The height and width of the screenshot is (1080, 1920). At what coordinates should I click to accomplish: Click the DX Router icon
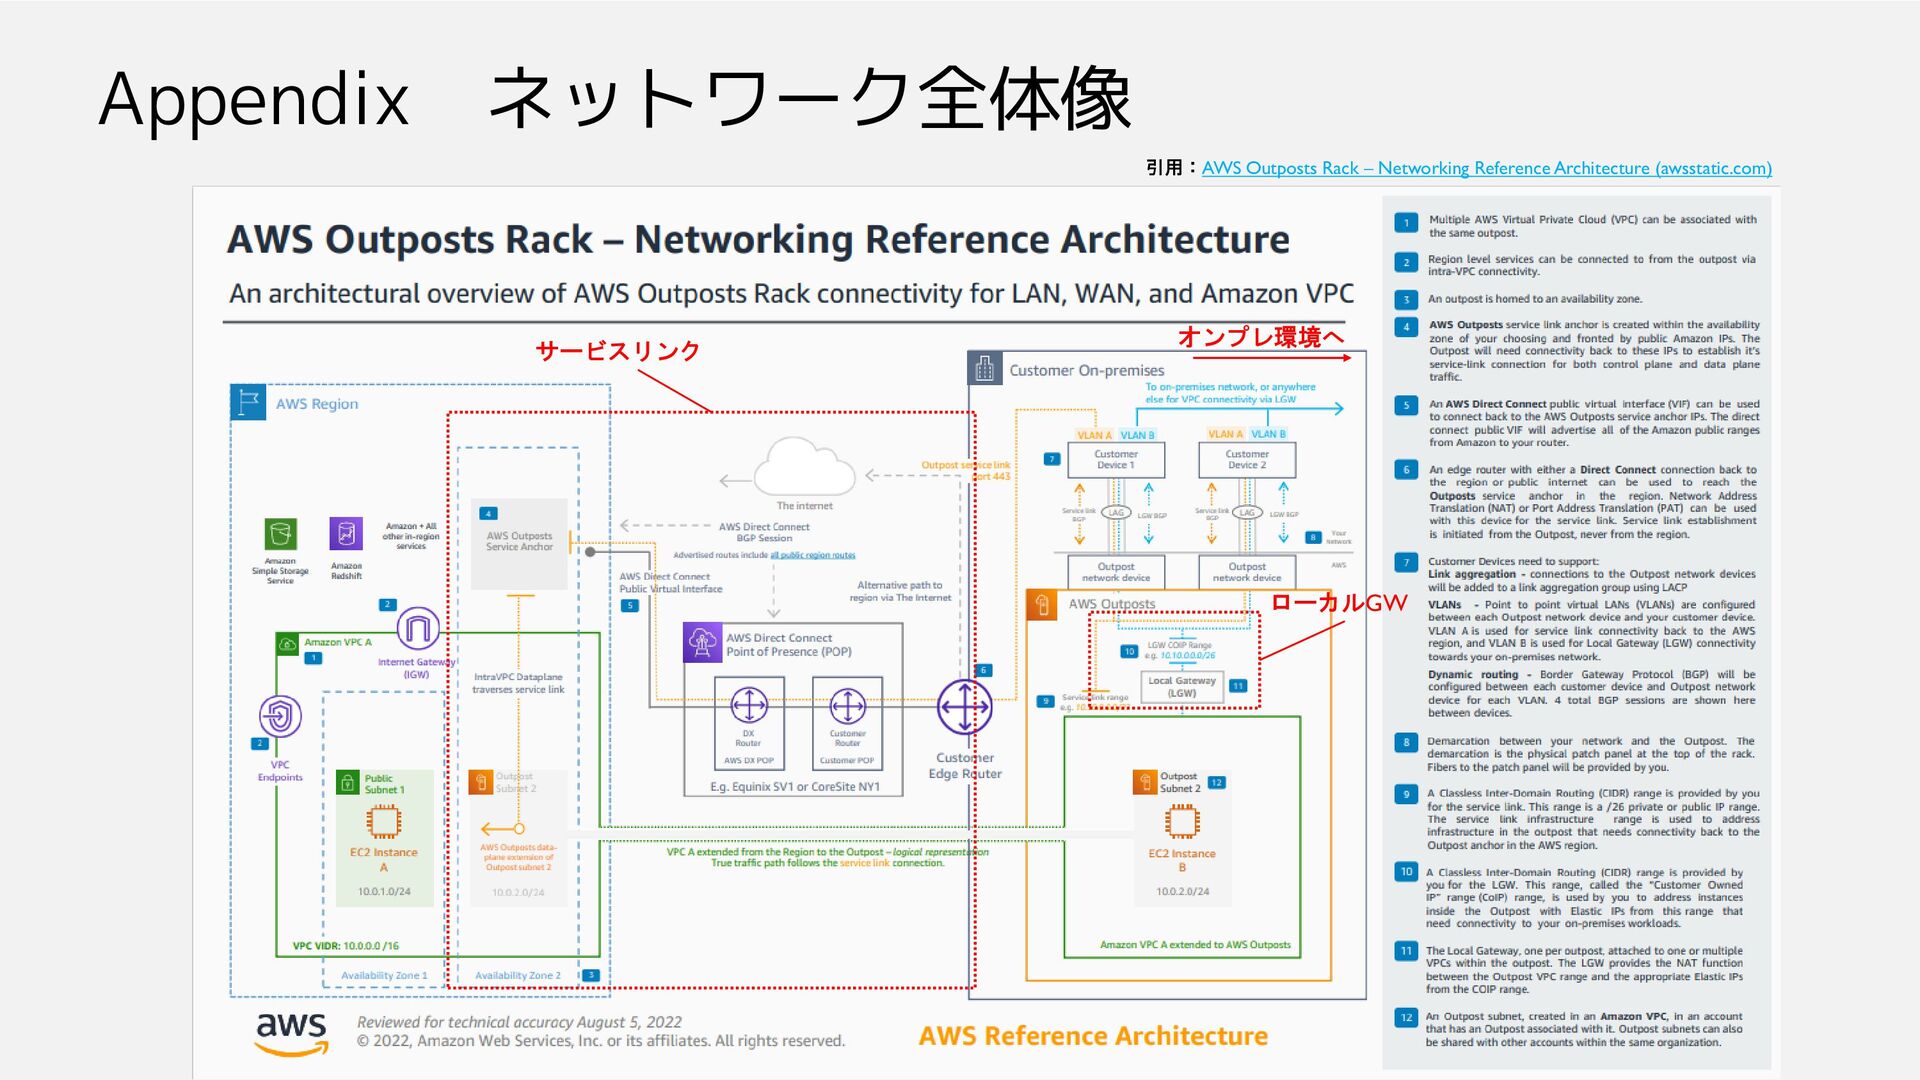click(749, 706)
